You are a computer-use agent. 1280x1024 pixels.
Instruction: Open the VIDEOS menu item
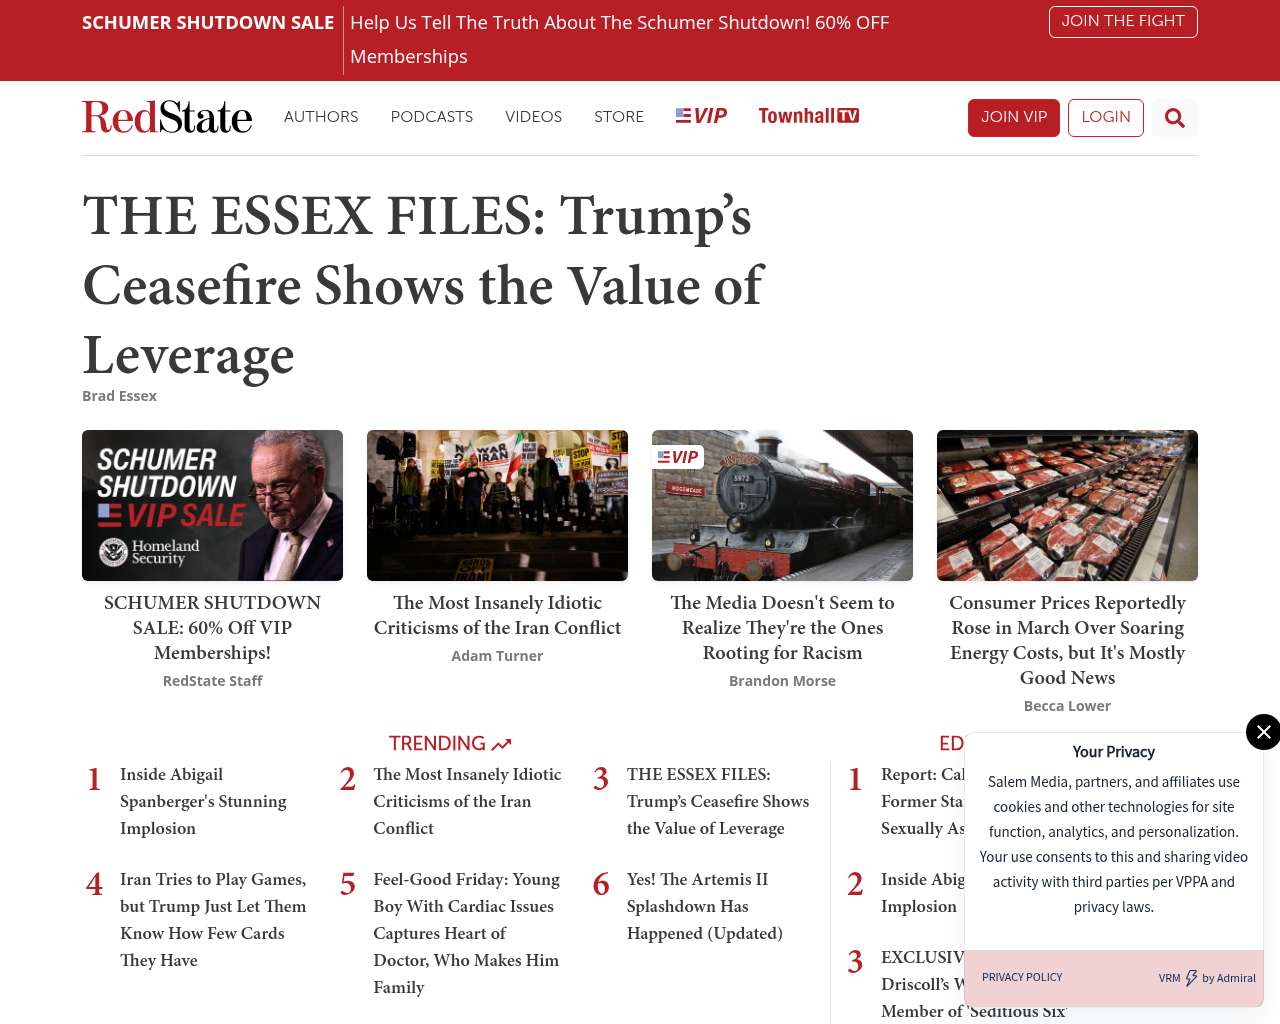[534, 117]
